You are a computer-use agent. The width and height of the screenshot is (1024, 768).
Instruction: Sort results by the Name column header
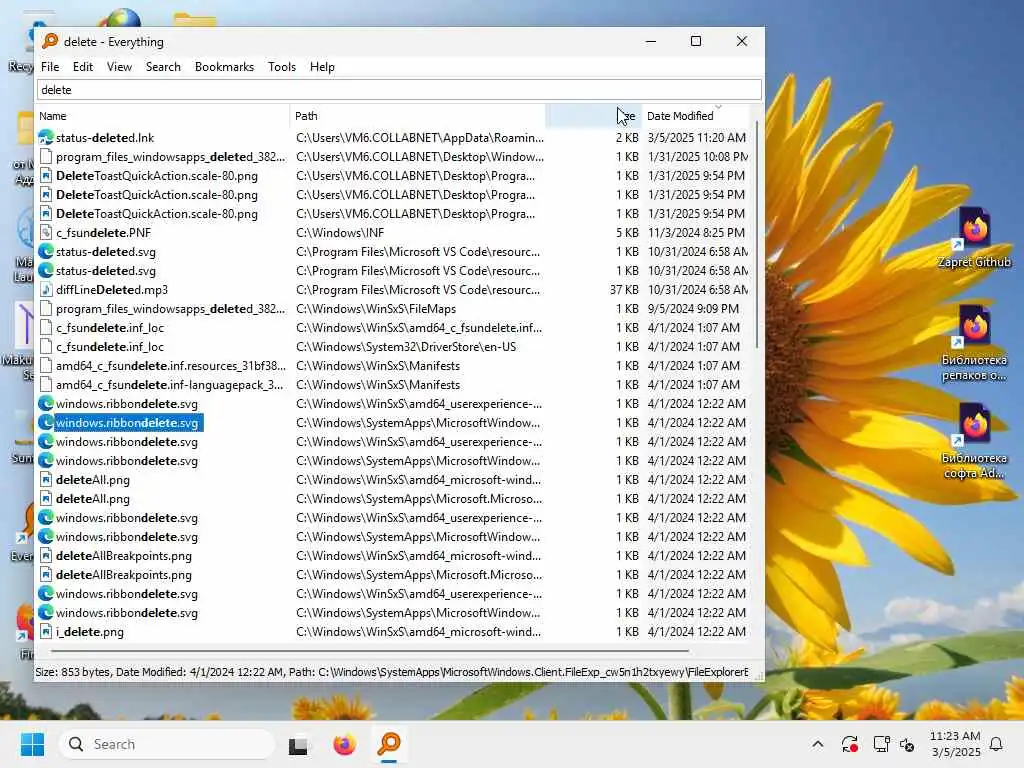coord(163,116)
